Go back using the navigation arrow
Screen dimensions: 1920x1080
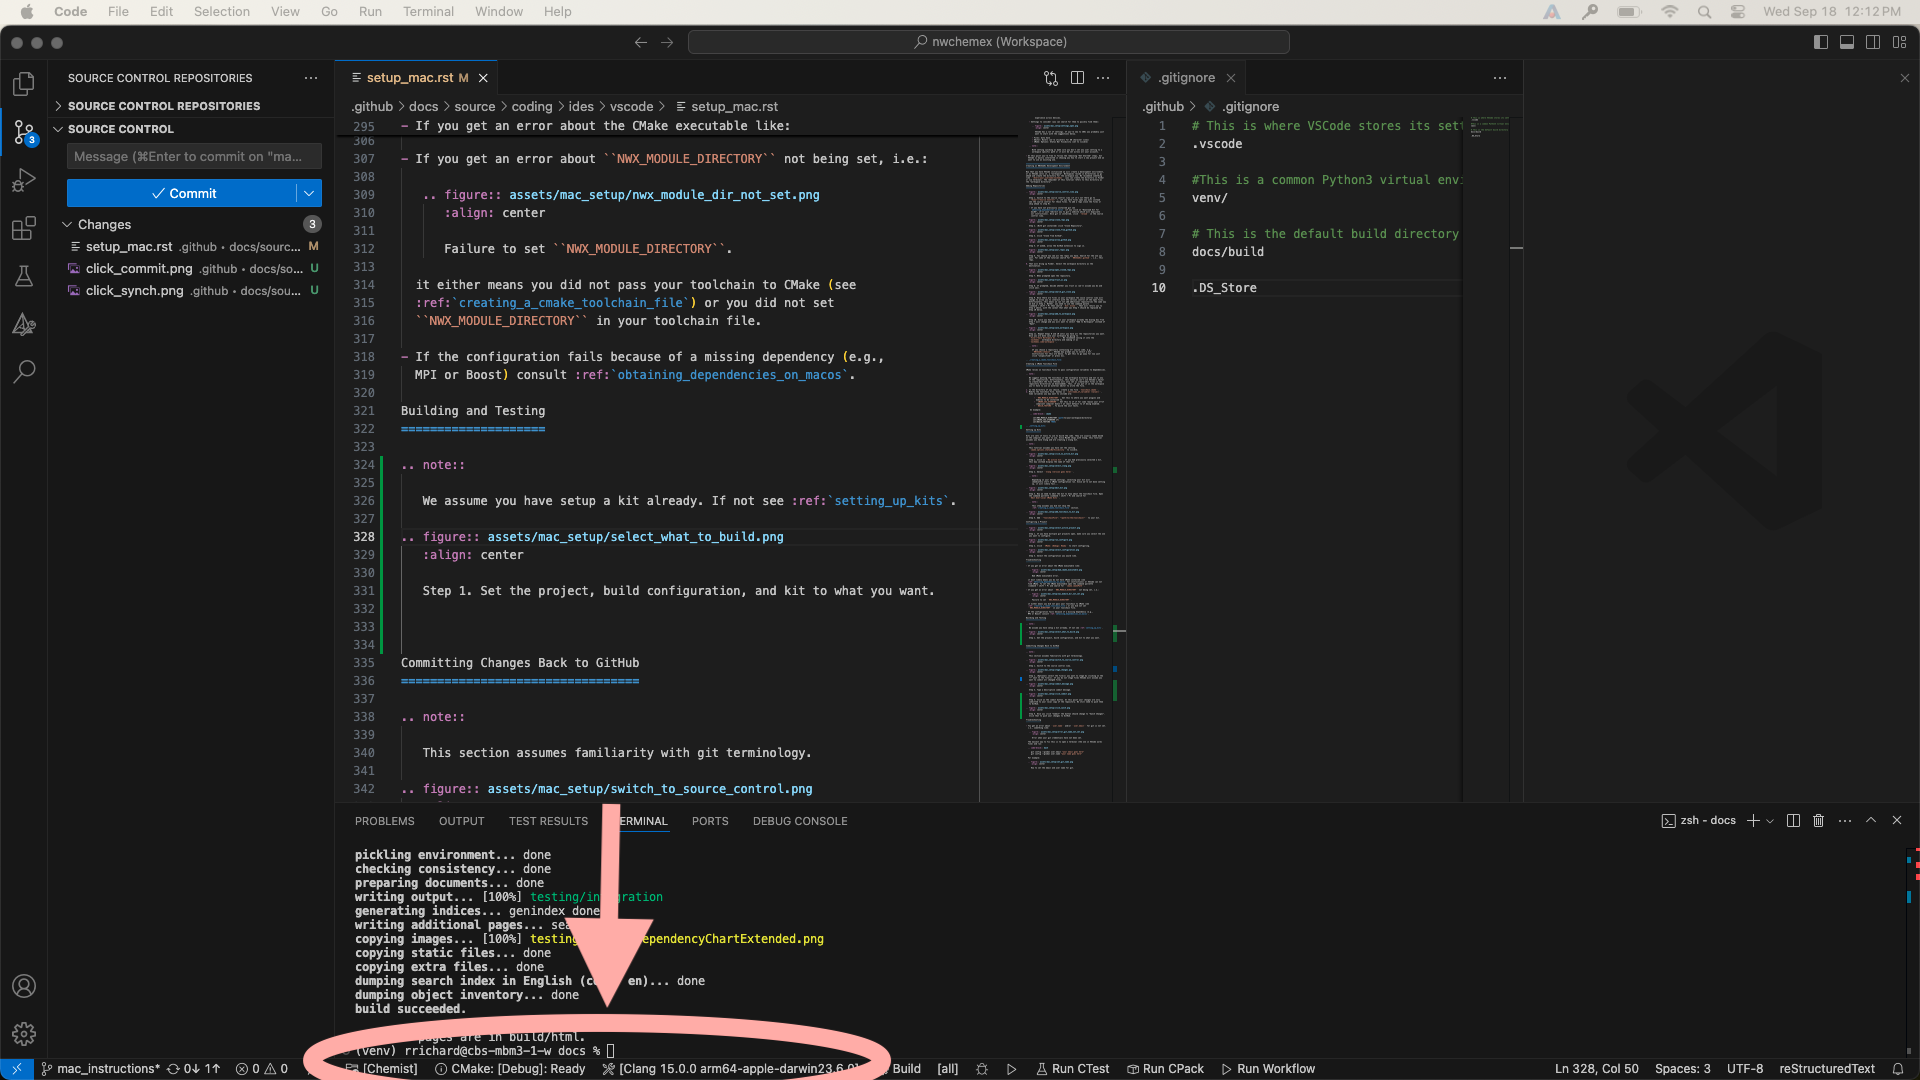click(x=641, y=42)
